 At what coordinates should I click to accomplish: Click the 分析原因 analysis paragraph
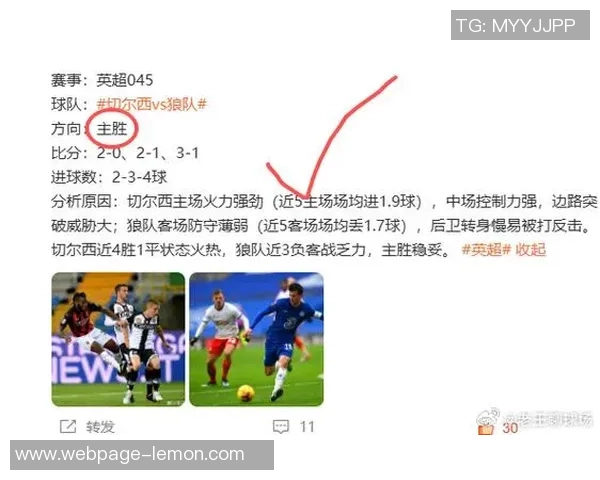click(x=324, y=225)
